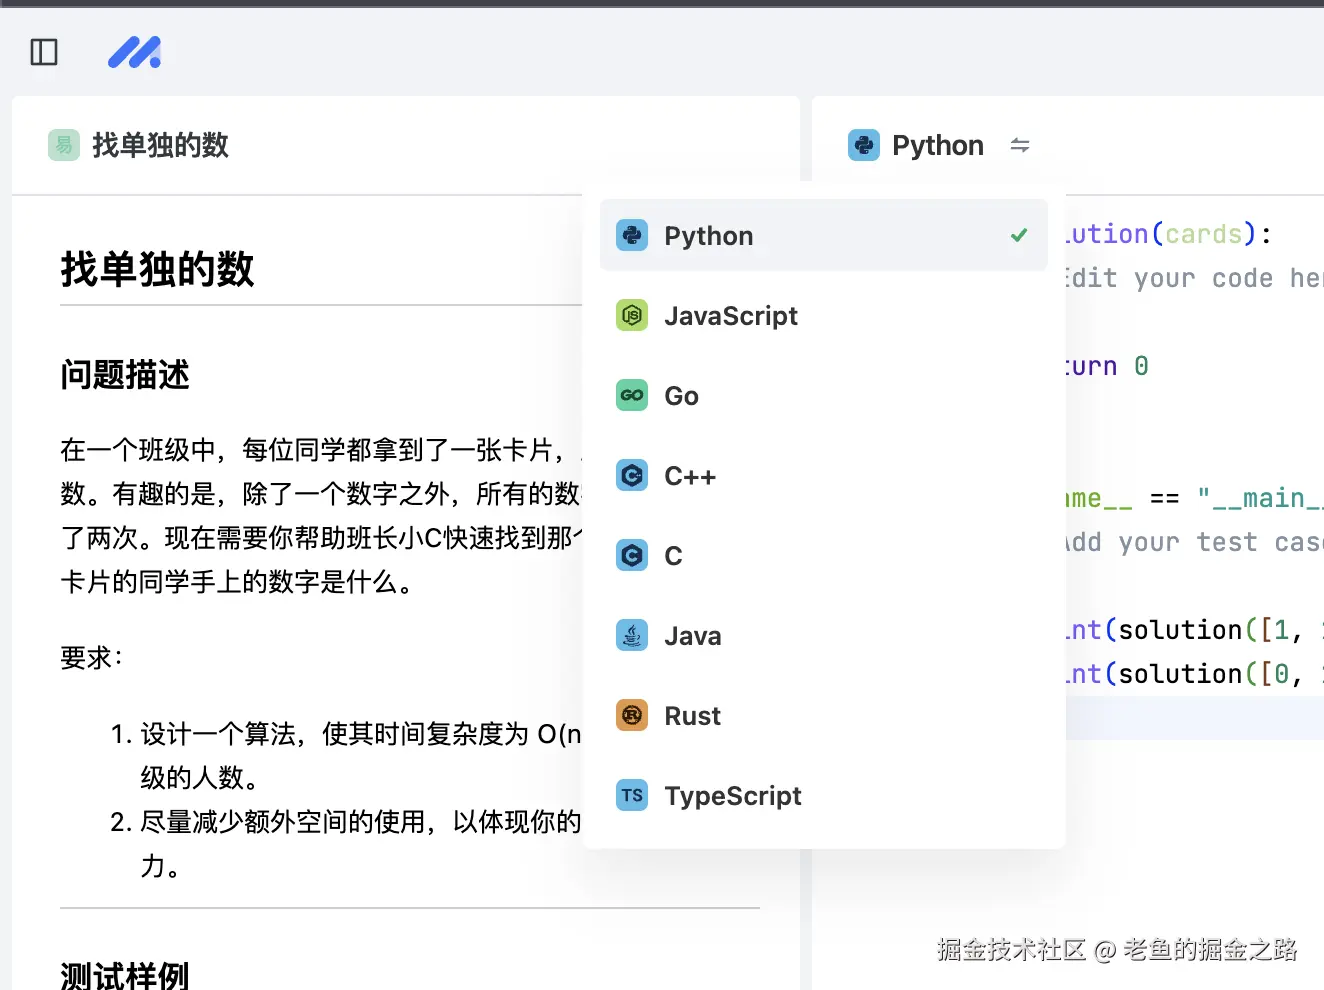The image size is (1324, 990).
Task: Click the C++ language icon
Action: tap(632, 476)
